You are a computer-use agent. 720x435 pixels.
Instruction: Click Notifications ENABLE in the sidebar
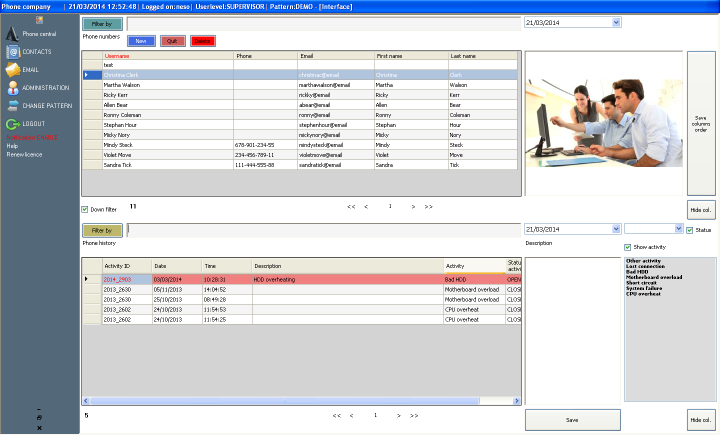[x=32, y=137]
